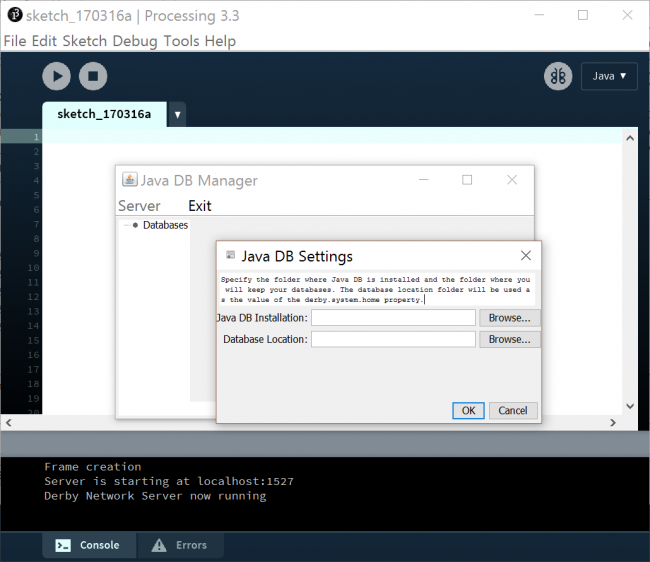Click the 'Server is starting at localhost:1527' line

tap(169, 482)
